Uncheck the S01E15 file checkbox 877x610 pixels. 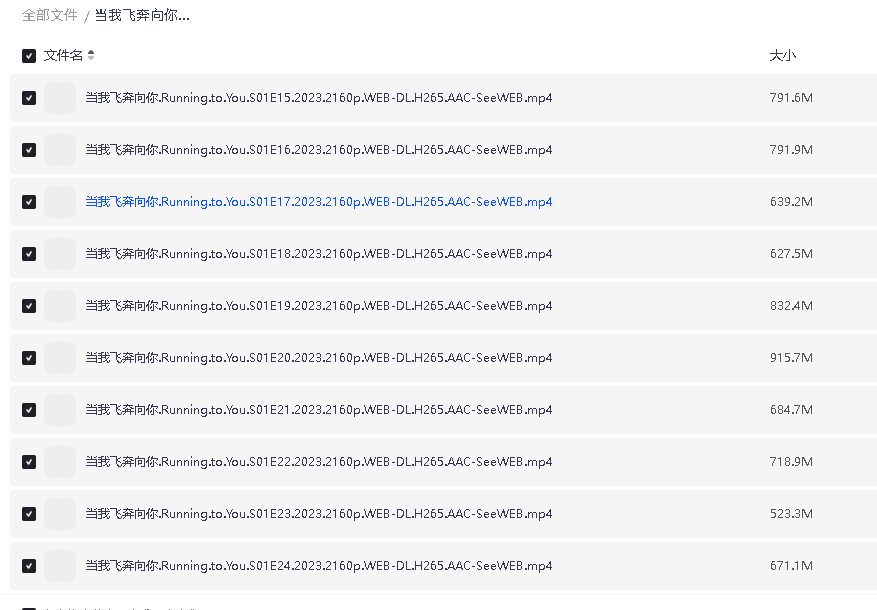[x=29, y=98]
